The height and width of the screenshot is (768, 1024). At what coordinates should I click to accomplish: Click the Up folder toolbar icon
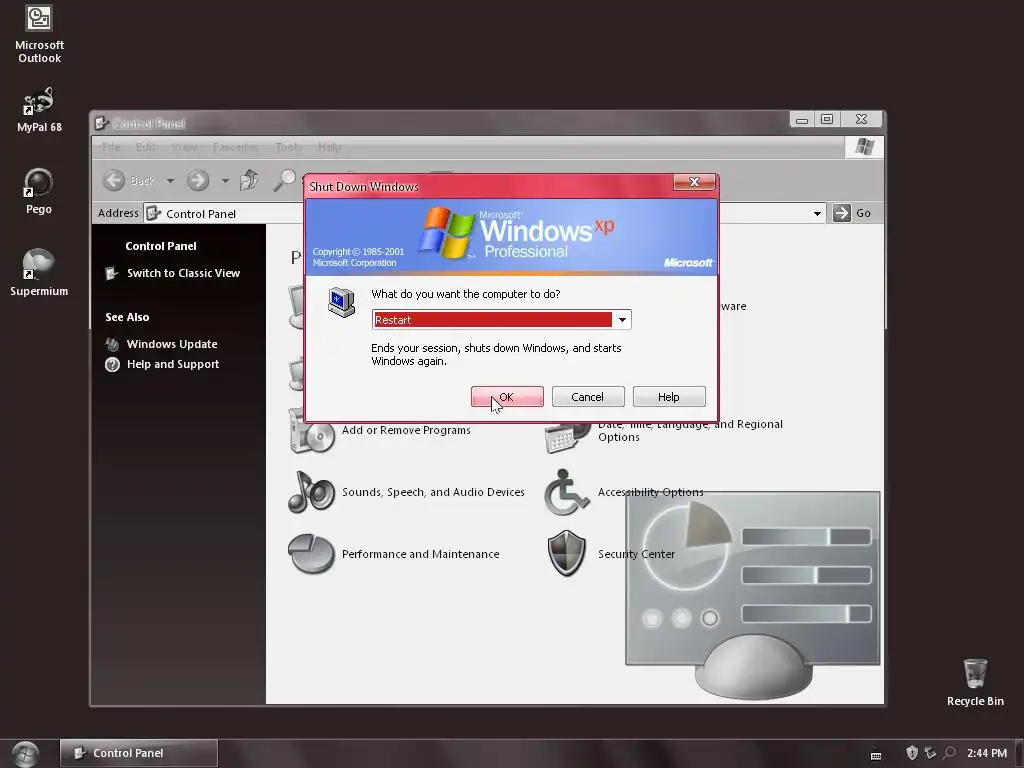pyautogui.click(x=249, y=180)
